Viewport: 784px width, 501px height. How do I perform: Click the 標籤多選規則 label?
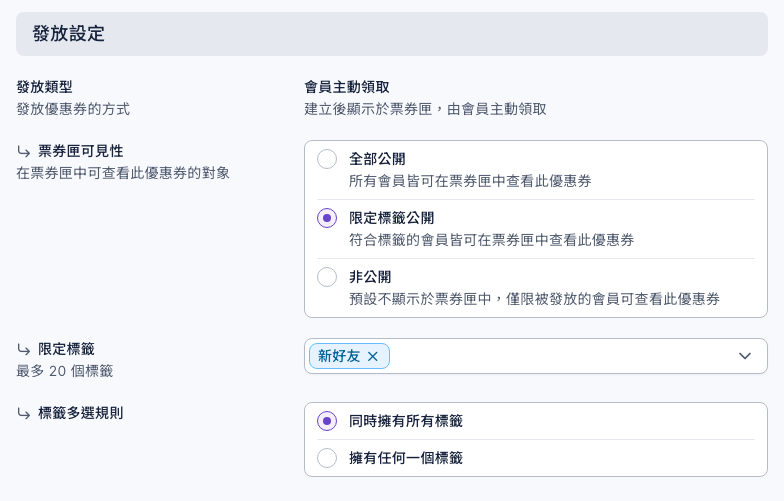click(80, 413)
